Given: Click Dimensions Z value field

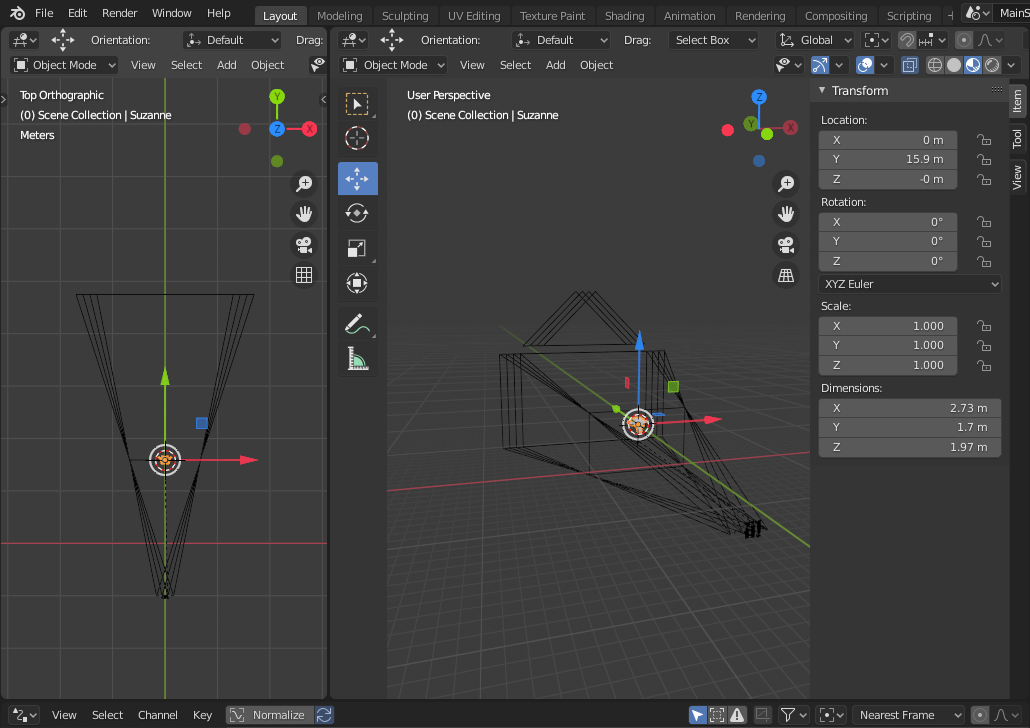Looking at the screenshot, I should [x=910, y=447].
